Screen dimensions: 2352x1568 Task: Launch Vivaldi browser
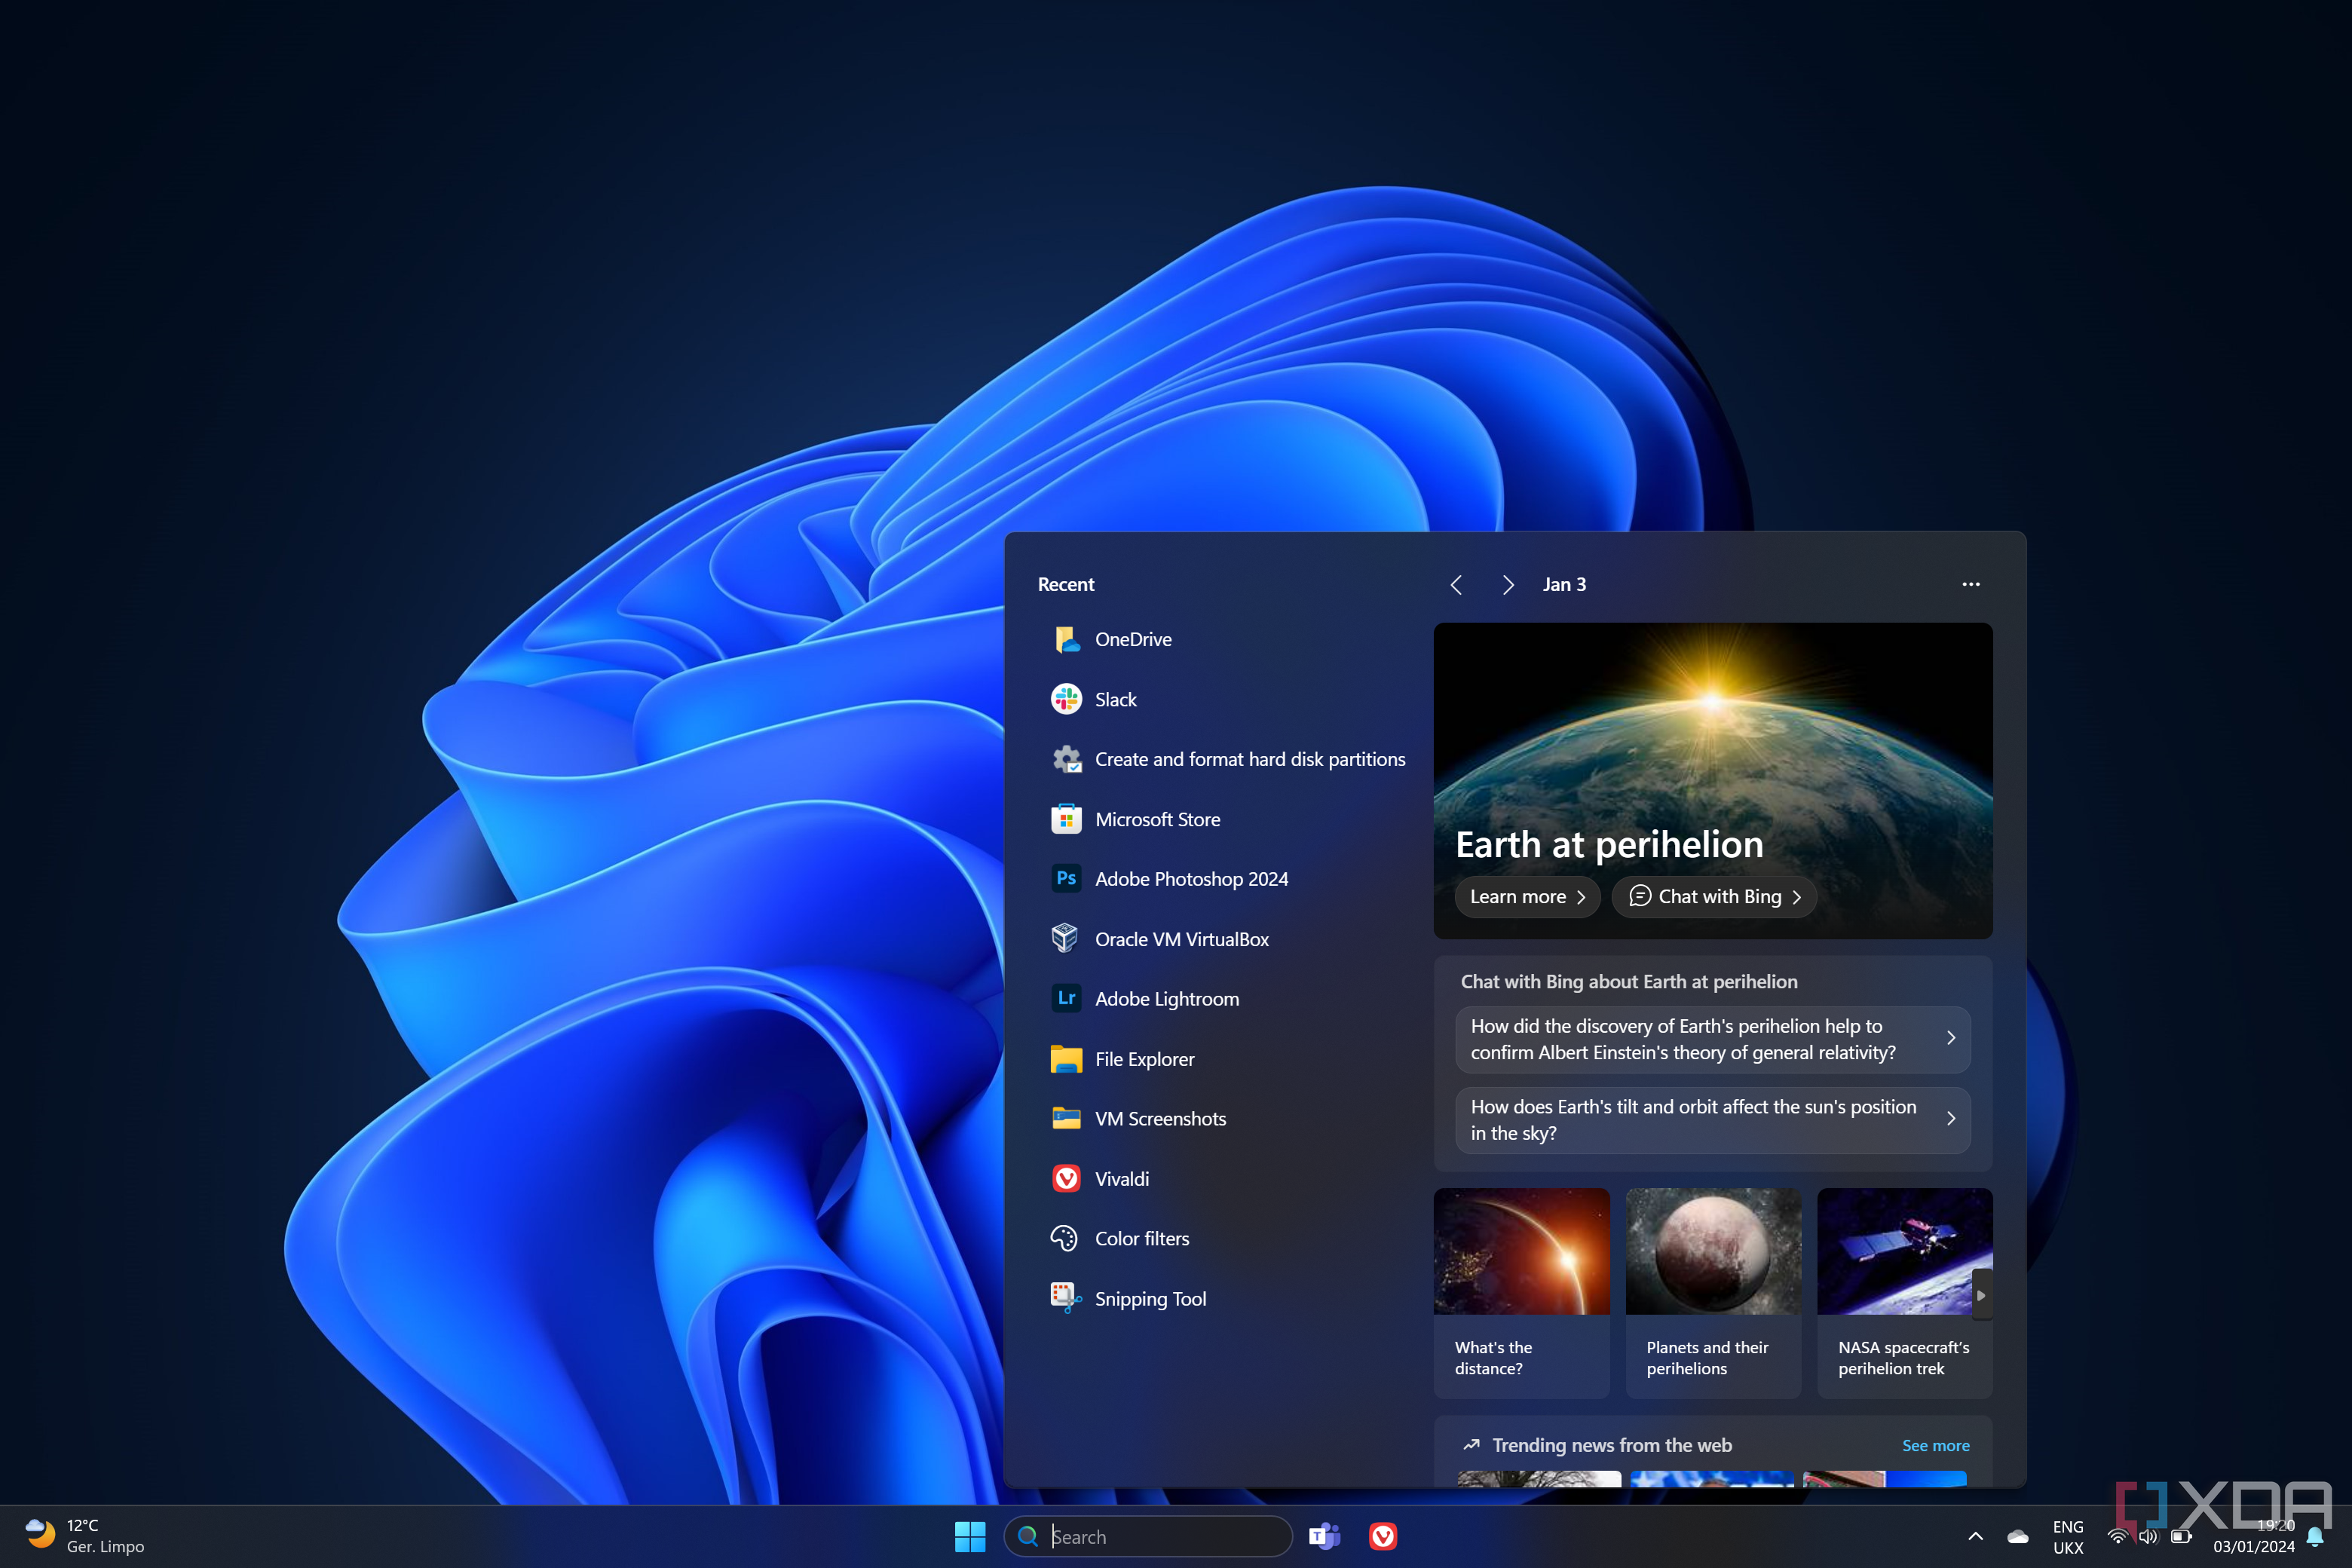(1120, 1178)
